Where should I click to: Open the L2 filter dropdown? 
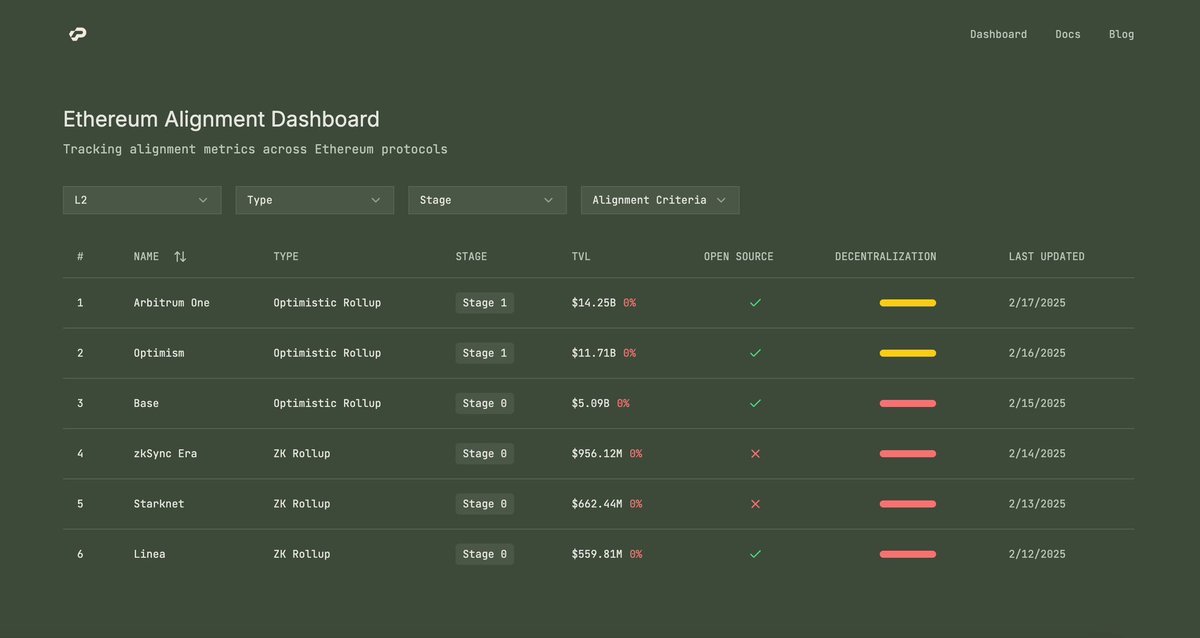pyautogui.click(x=142, y=200)
